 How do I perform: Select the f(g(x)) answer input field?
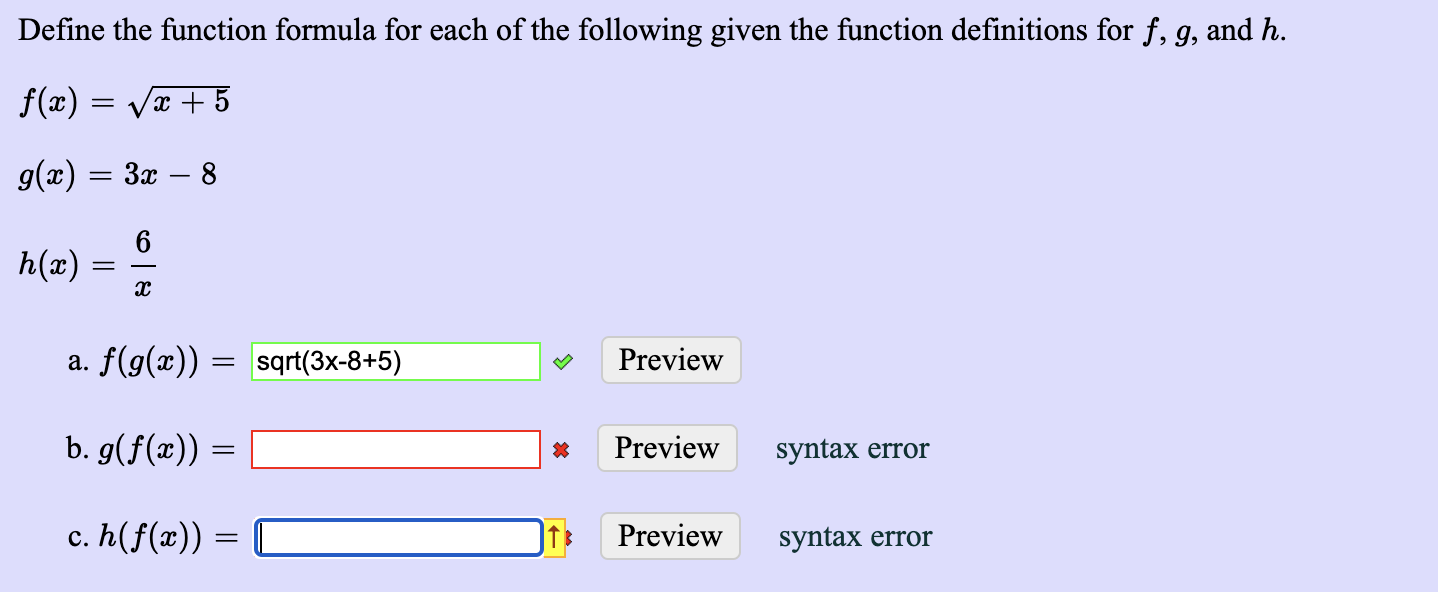pyautogui.click(x=395, y=361)
